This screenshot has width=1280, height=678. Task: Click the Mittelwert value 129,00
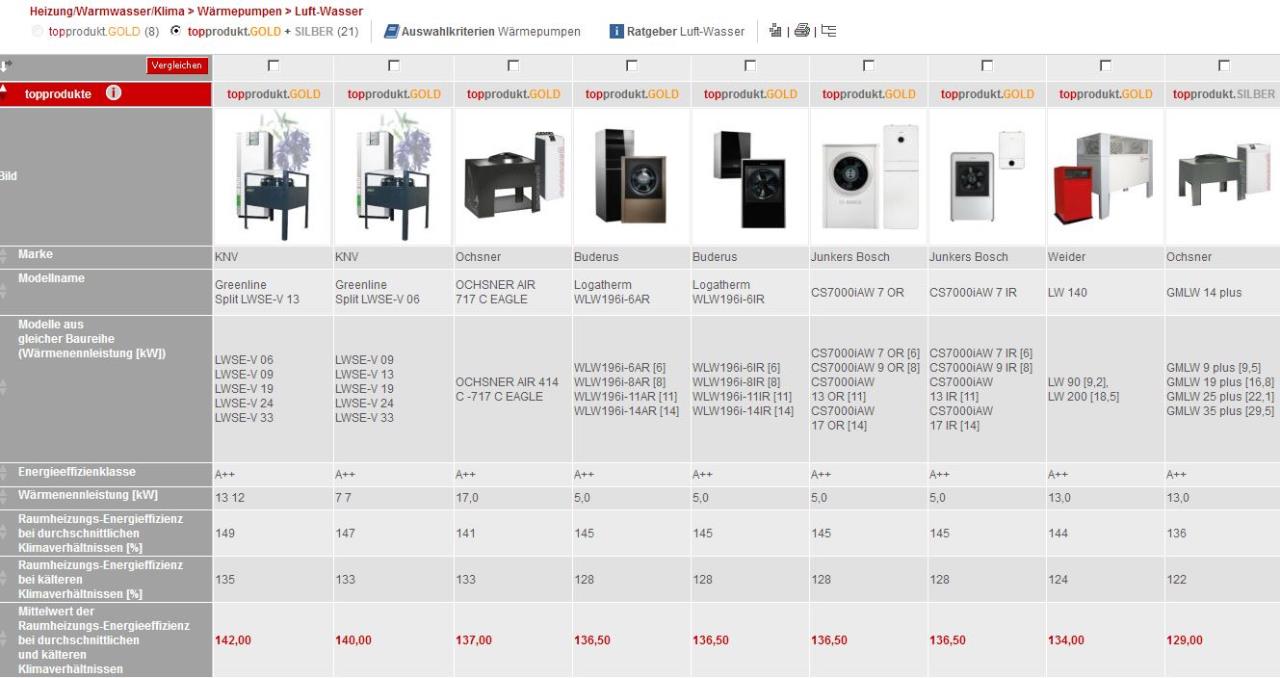point(1185,640)
